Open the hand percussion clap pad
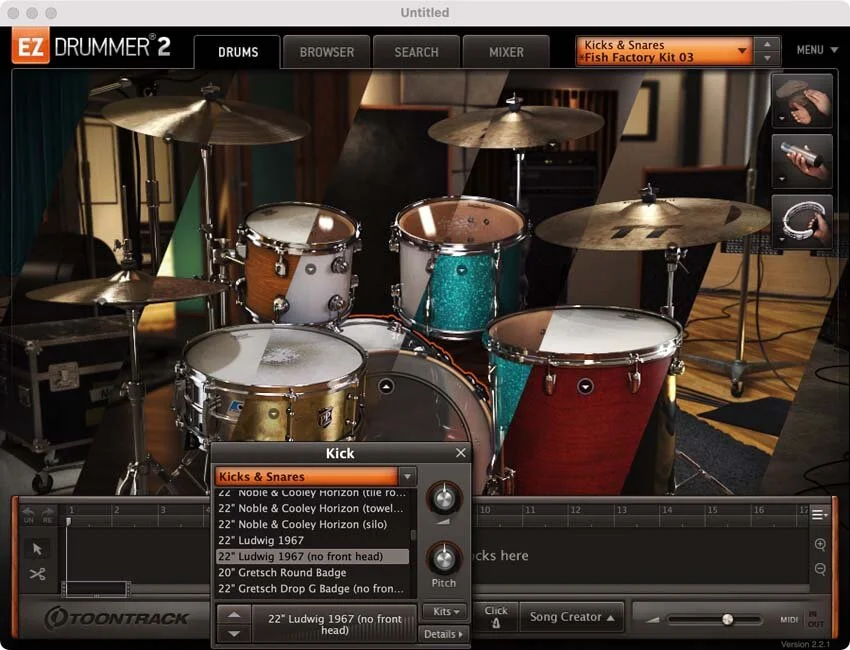The height and width of the screenshot is (650, 850). point(802,101)
